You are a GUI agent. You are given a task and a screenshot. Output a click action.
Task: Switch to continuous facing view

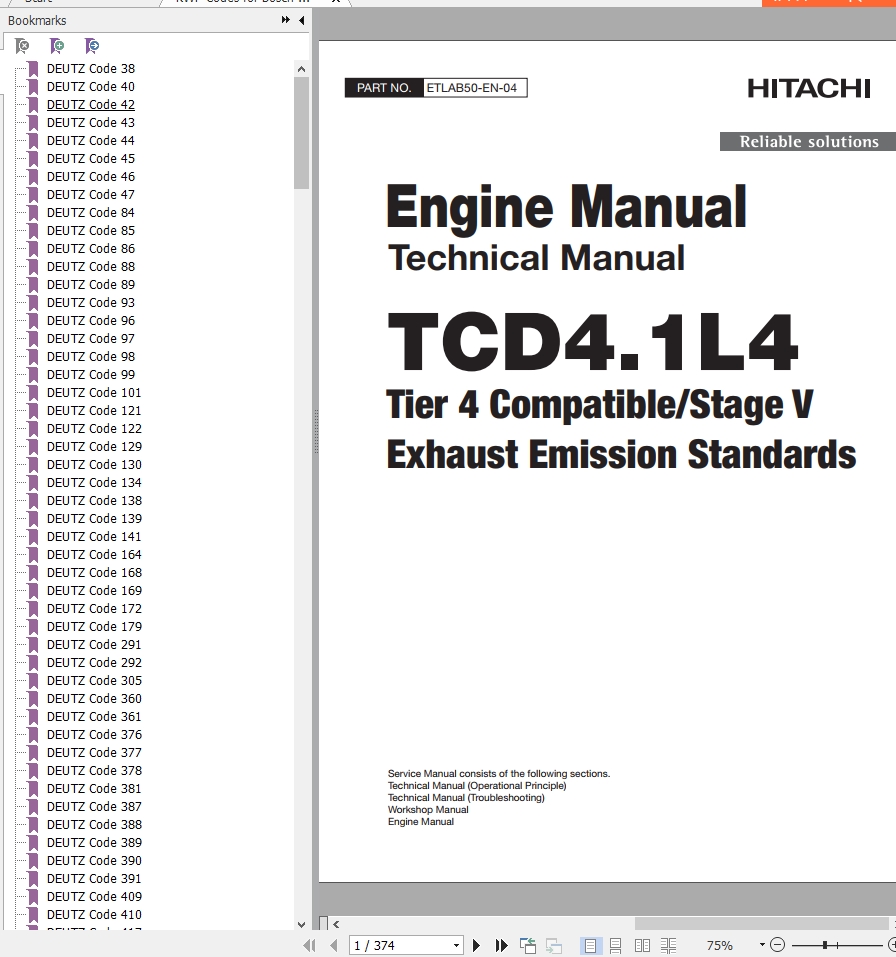pyautogui.click(x=668, y=945)
